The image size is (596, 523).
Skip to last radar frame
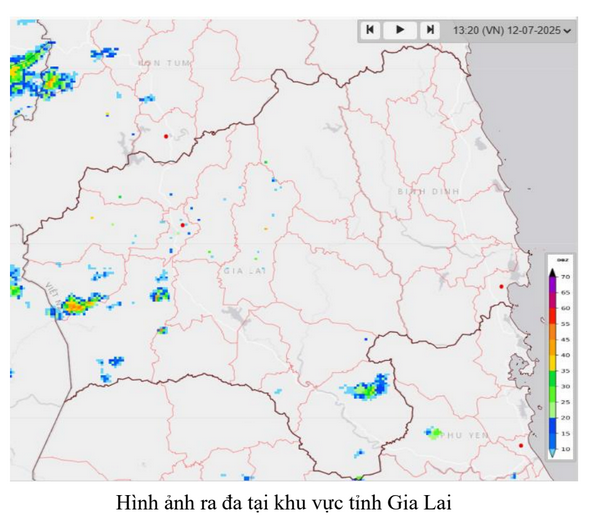[430, 30]
